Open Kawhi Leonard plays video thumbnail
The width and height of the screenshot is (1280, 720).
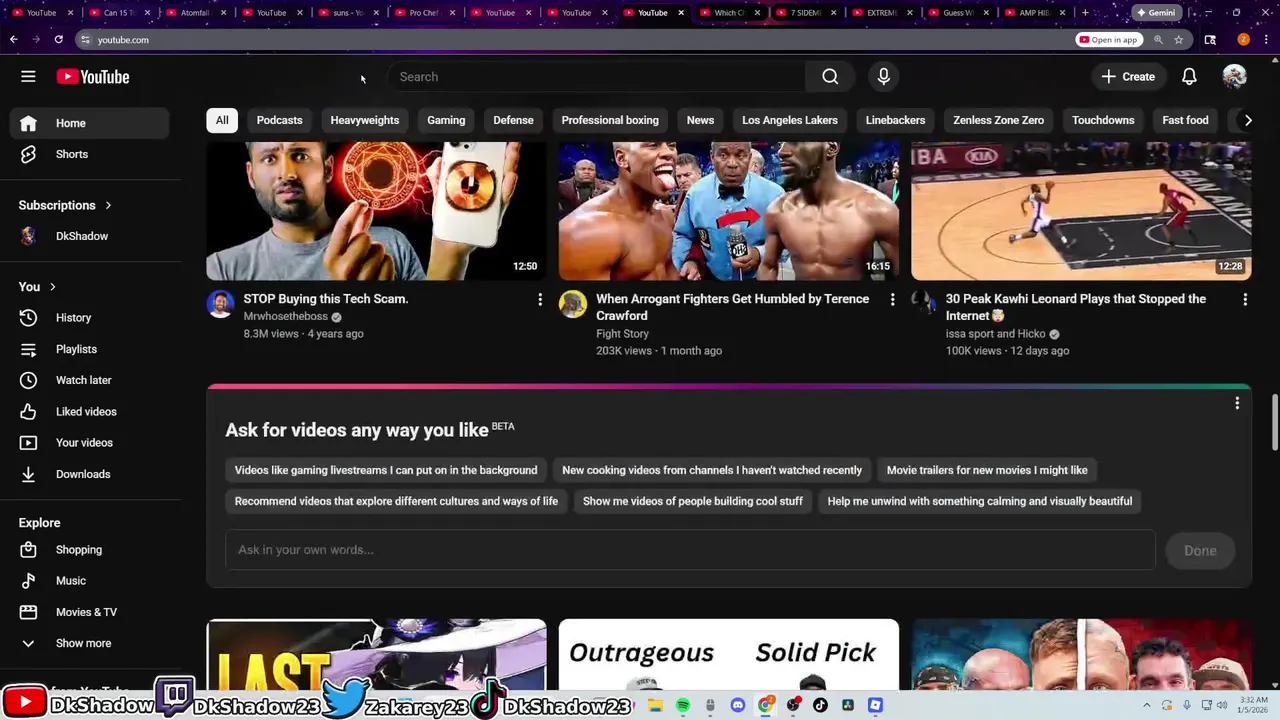1081,211
